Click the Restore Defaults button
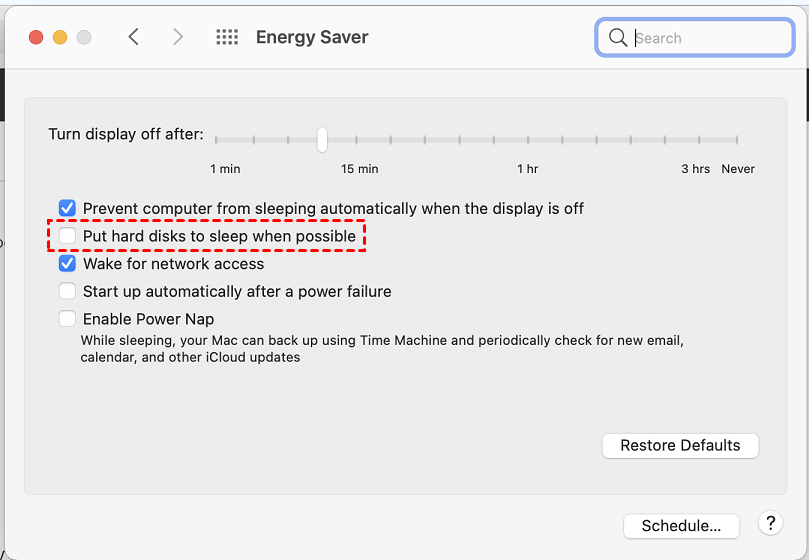This screenshot has width=809, height=560. pos(680,445)
